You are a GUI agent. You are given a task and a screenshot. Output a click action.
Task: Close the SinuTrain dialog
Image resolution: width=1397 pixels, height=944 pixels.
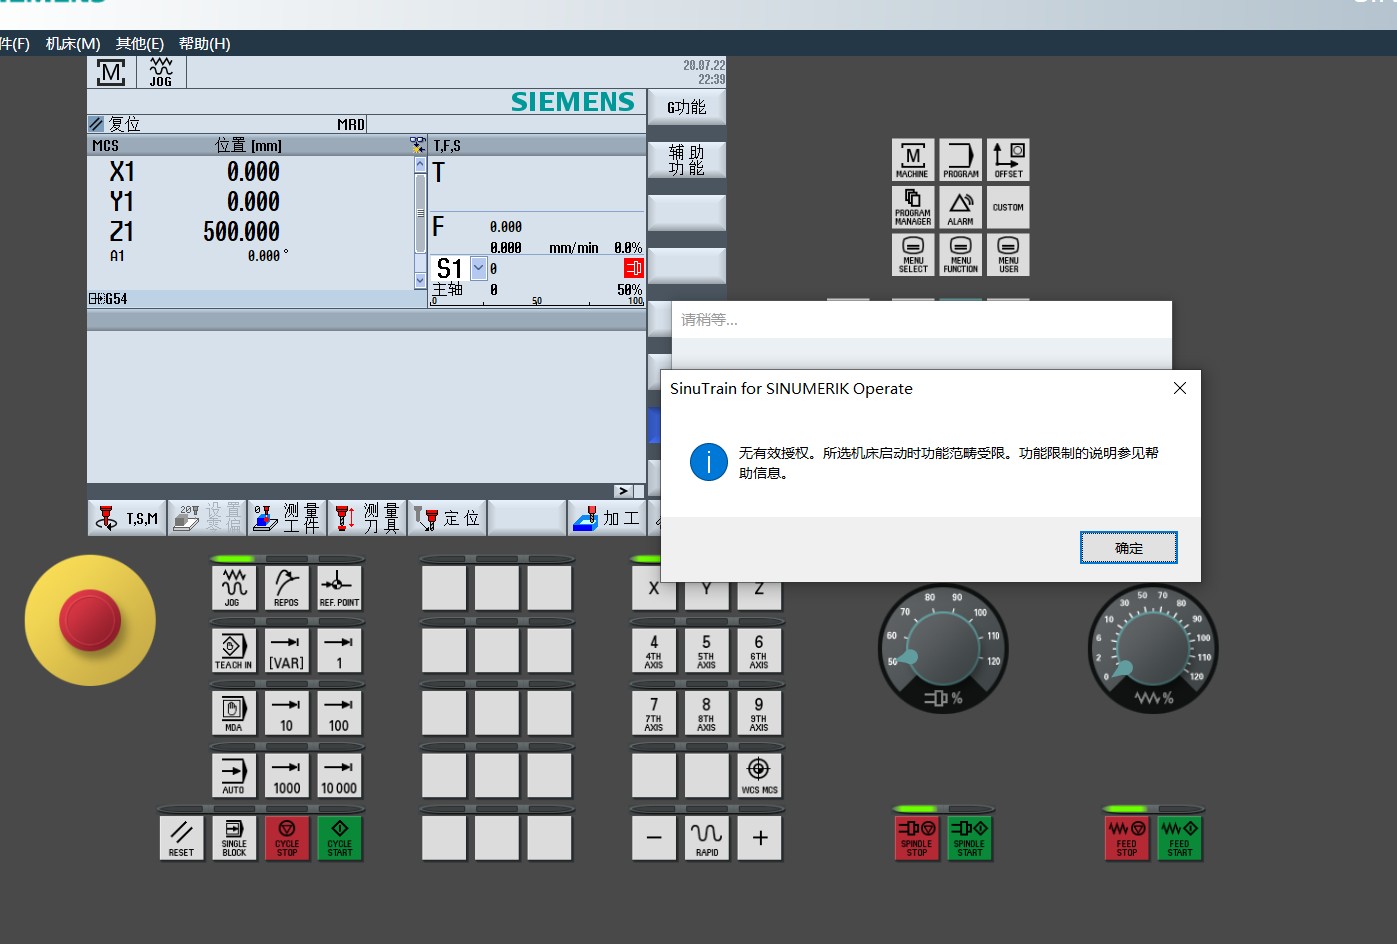1180,388
